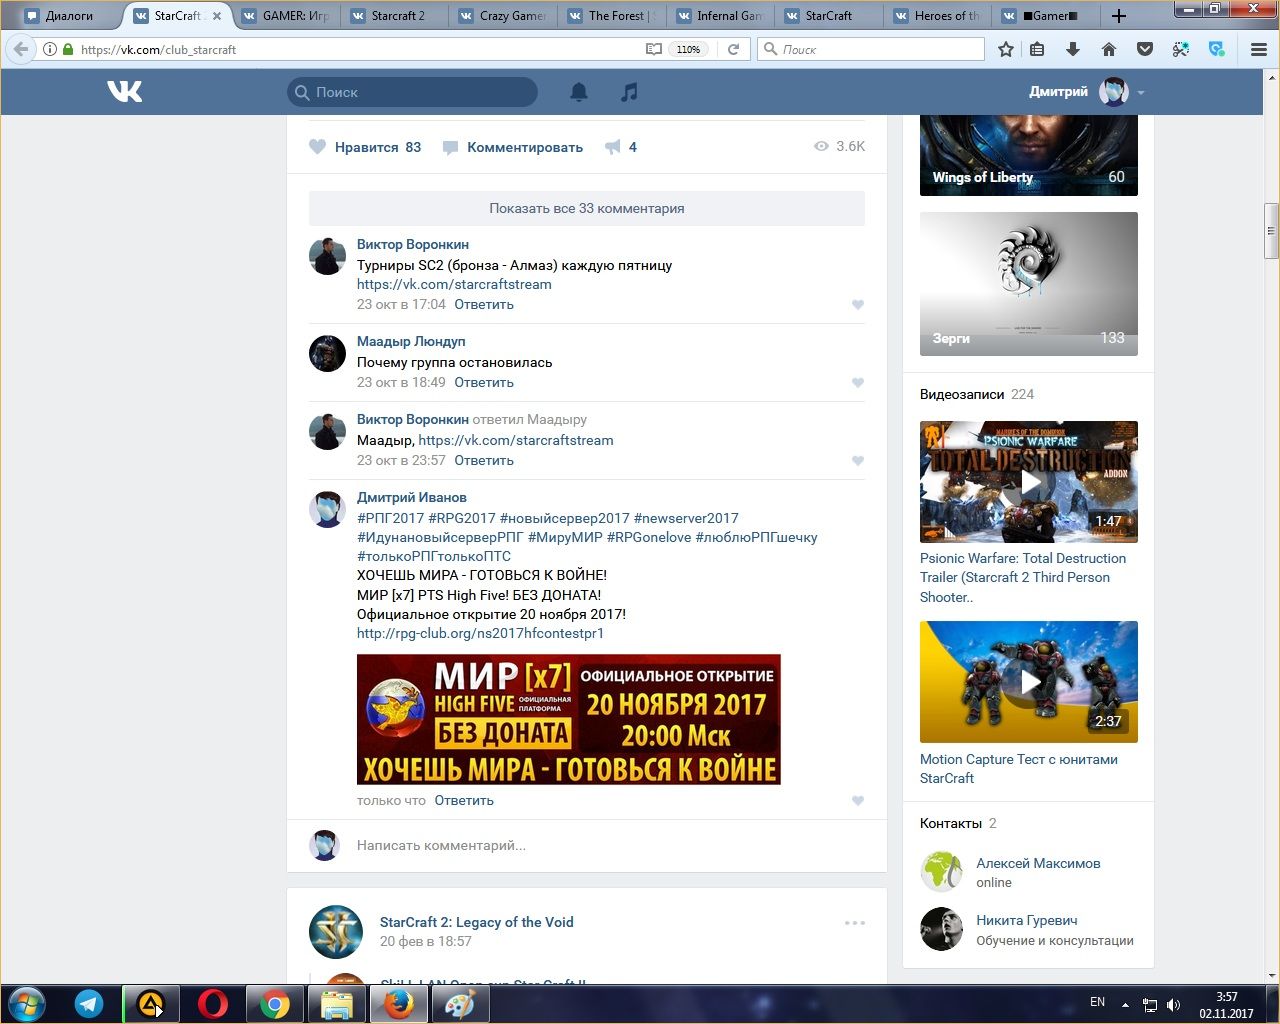Click the scissors screenshot extension icon
Viewport: 1280px width, 1024px height.
(x=1181, y=49)
